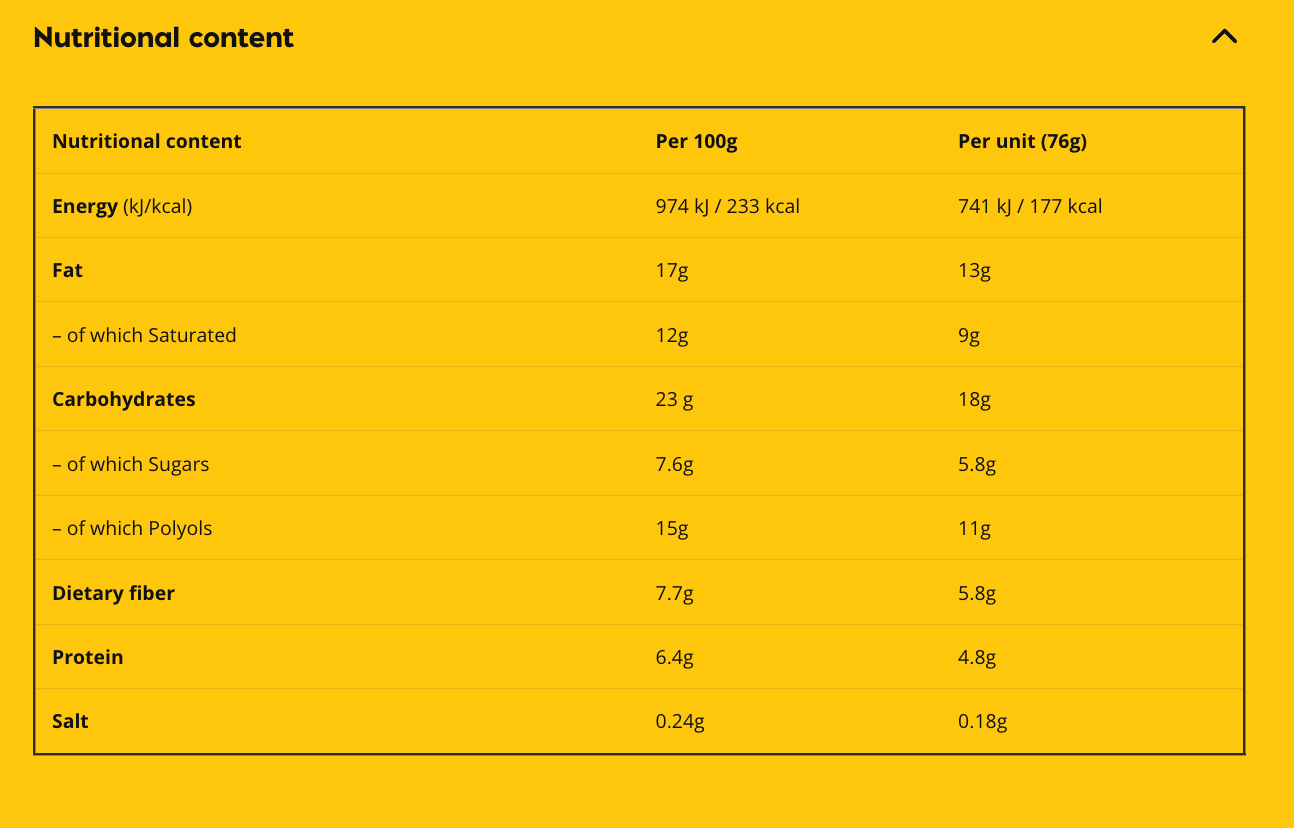Click the Per unit (76g) column header
Image resolution: width=1294 pixels, height=828 pixels.
[1022, 141]
